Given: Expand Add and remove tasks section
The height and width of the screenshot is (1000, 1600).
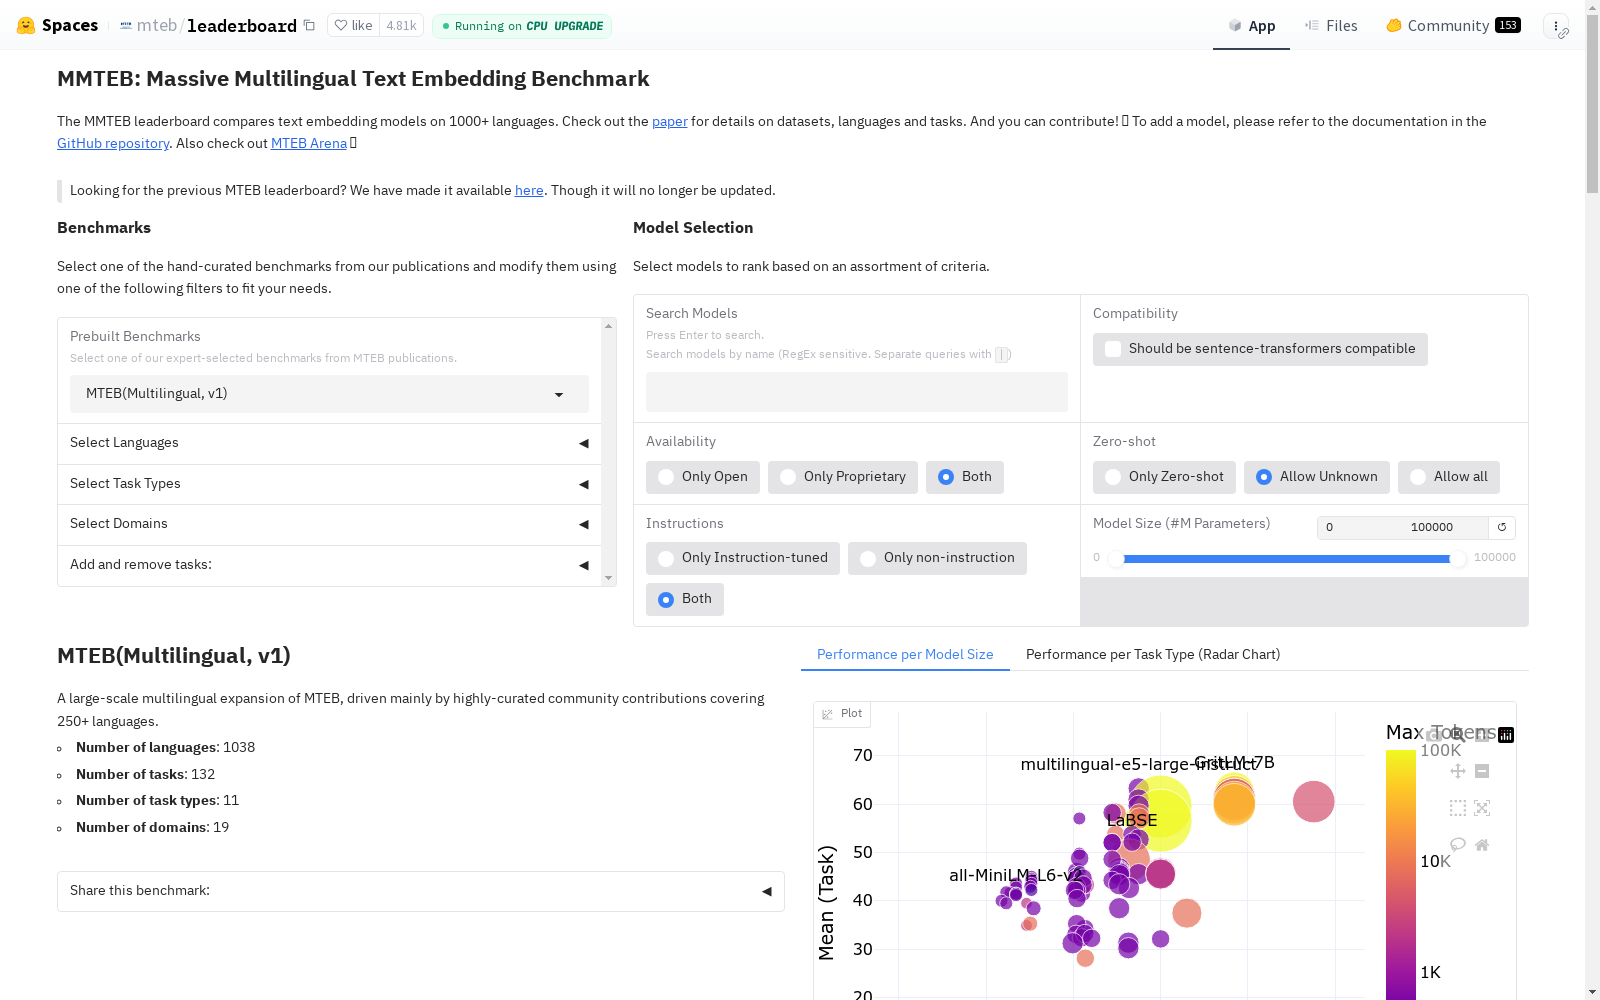Looking at the screenshot, I should [x=329, y=565].
